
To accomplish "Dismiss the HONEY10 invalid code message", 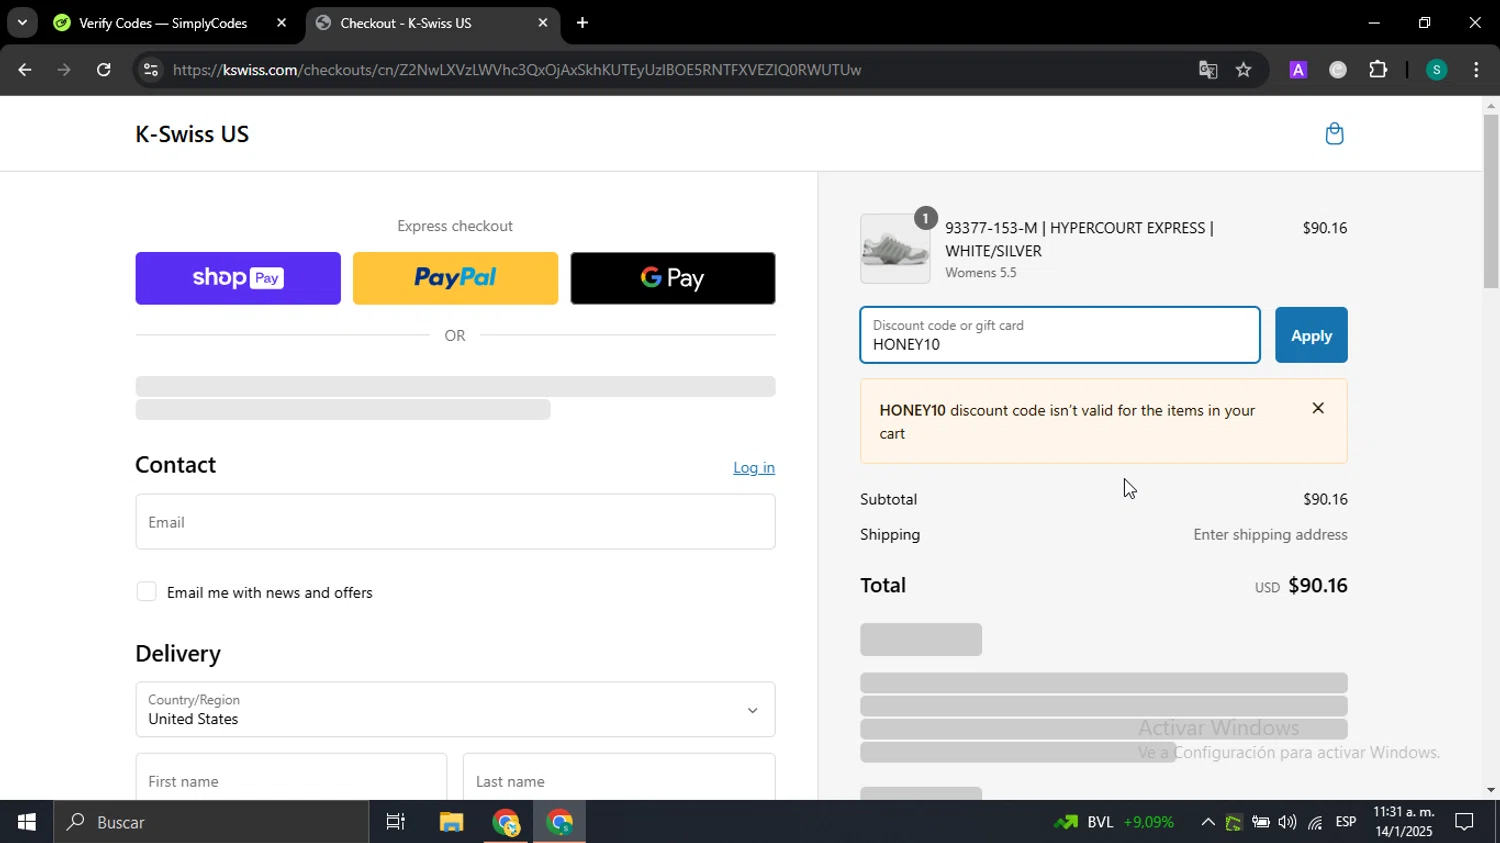I will point(1318,408).
